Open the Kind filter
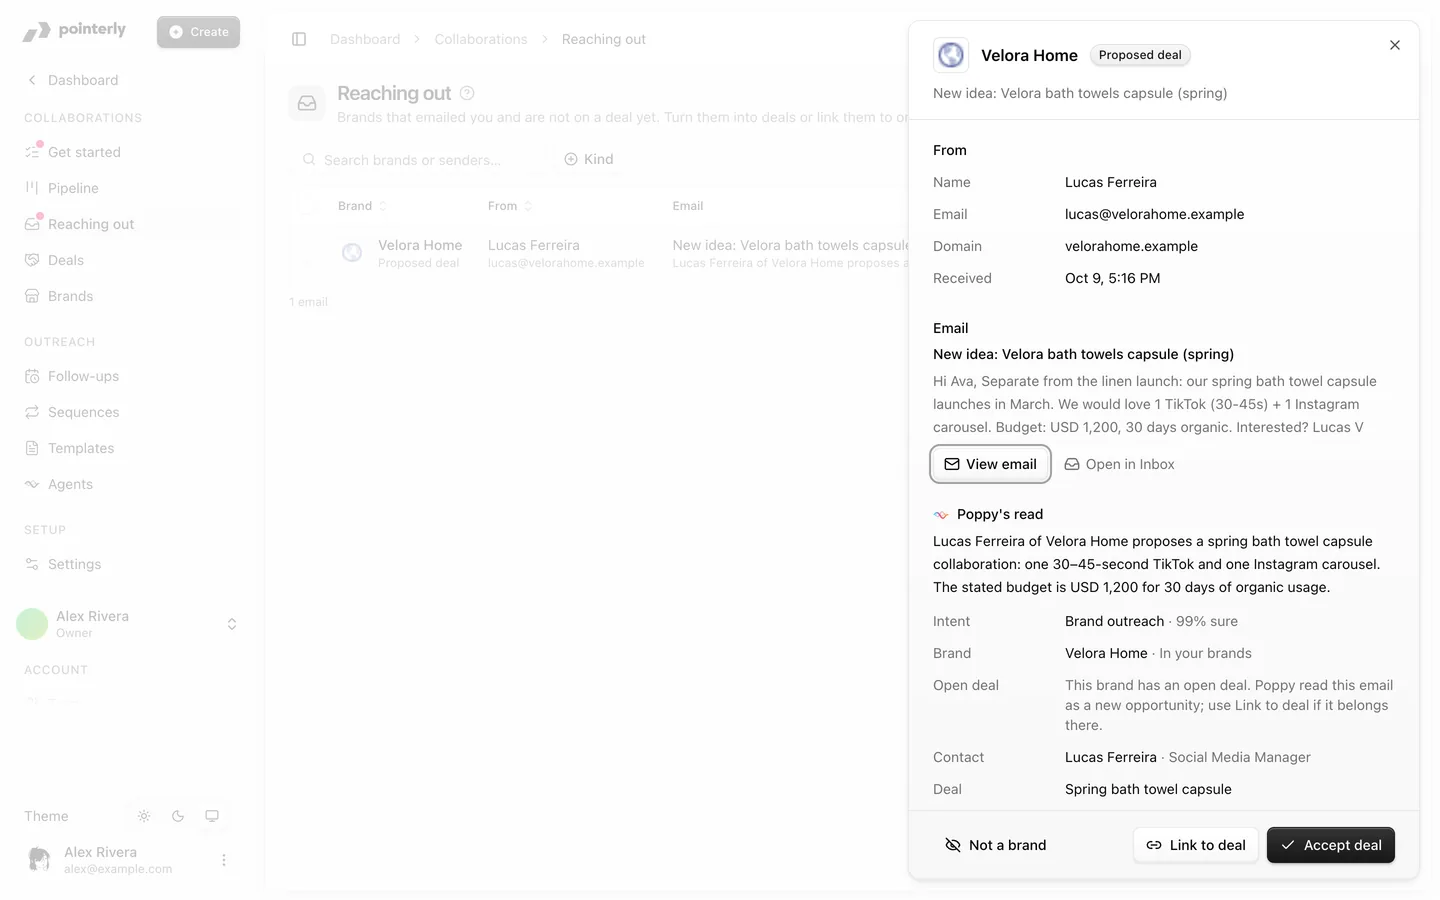The height and width of the screenshot is (900, 1440). [x=589, y=159]
